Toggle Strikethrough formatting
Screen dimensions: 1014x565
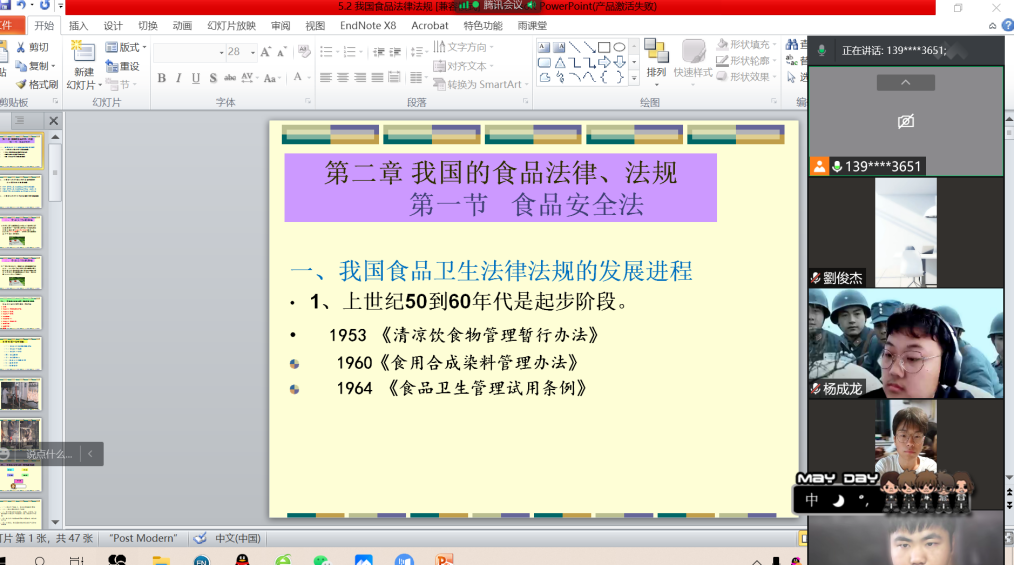pyautogui.click(x=230, y=78)
